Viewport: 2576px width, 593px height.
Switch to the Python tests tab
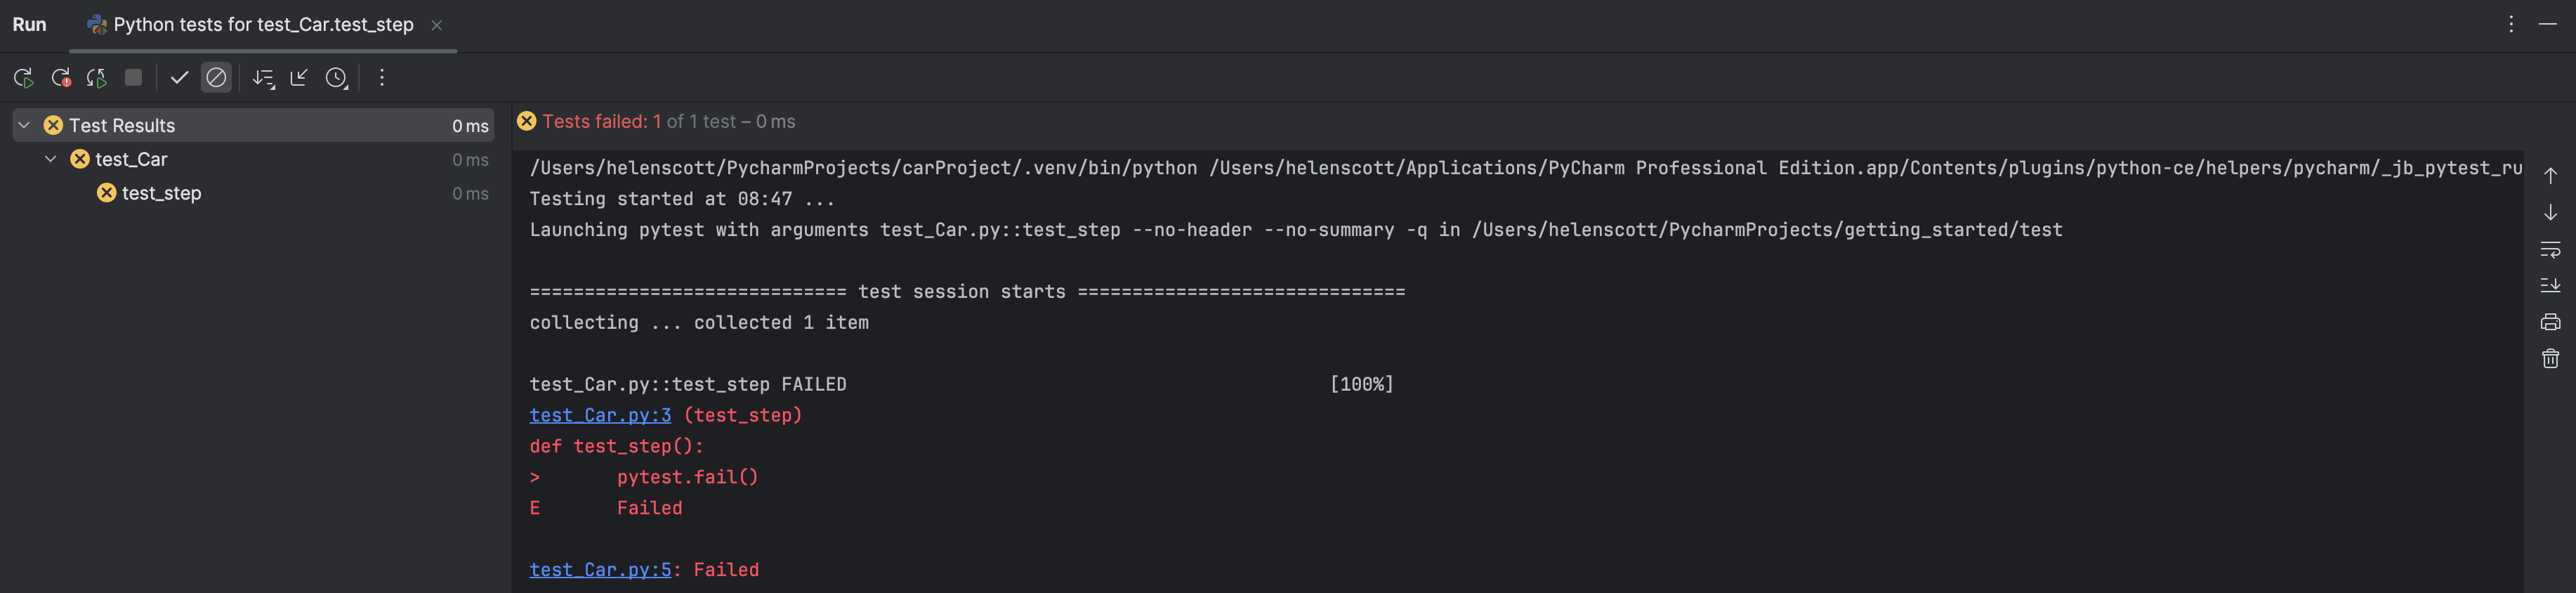(x=252, y=24)
